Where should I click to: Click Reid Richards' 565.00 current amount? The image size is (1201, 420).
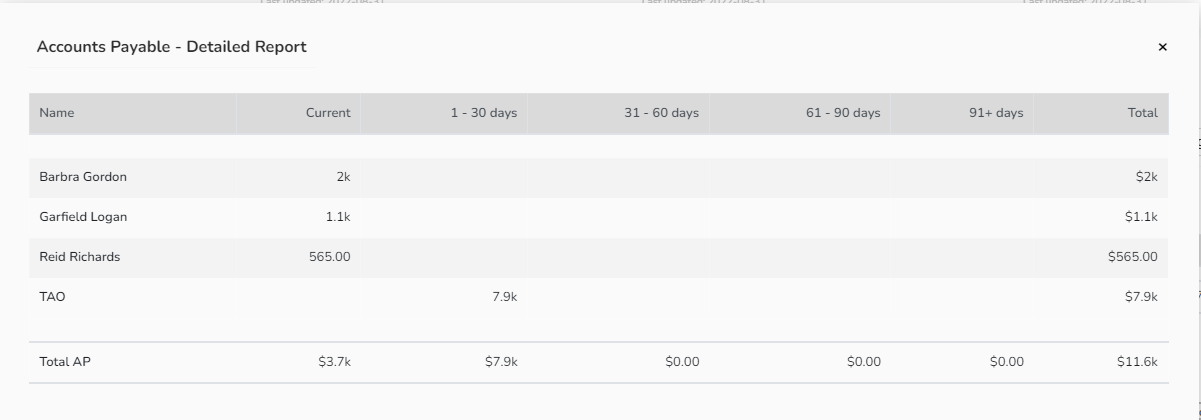[330, 257]
